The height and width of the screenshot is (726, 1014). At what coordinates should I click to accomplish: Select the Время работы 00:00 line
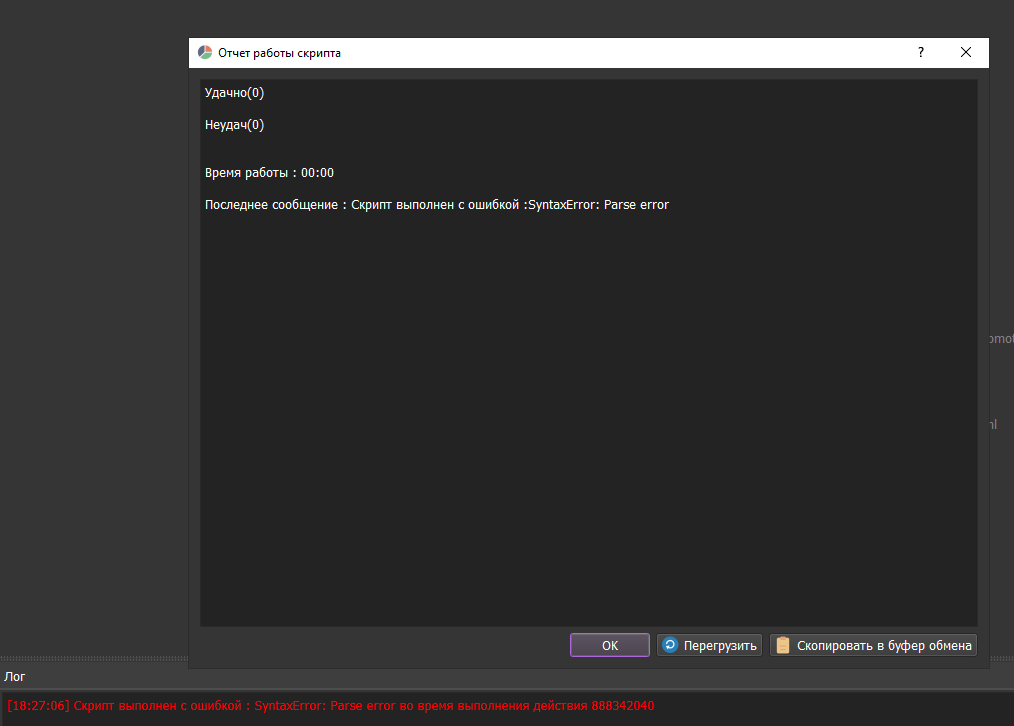269,173
